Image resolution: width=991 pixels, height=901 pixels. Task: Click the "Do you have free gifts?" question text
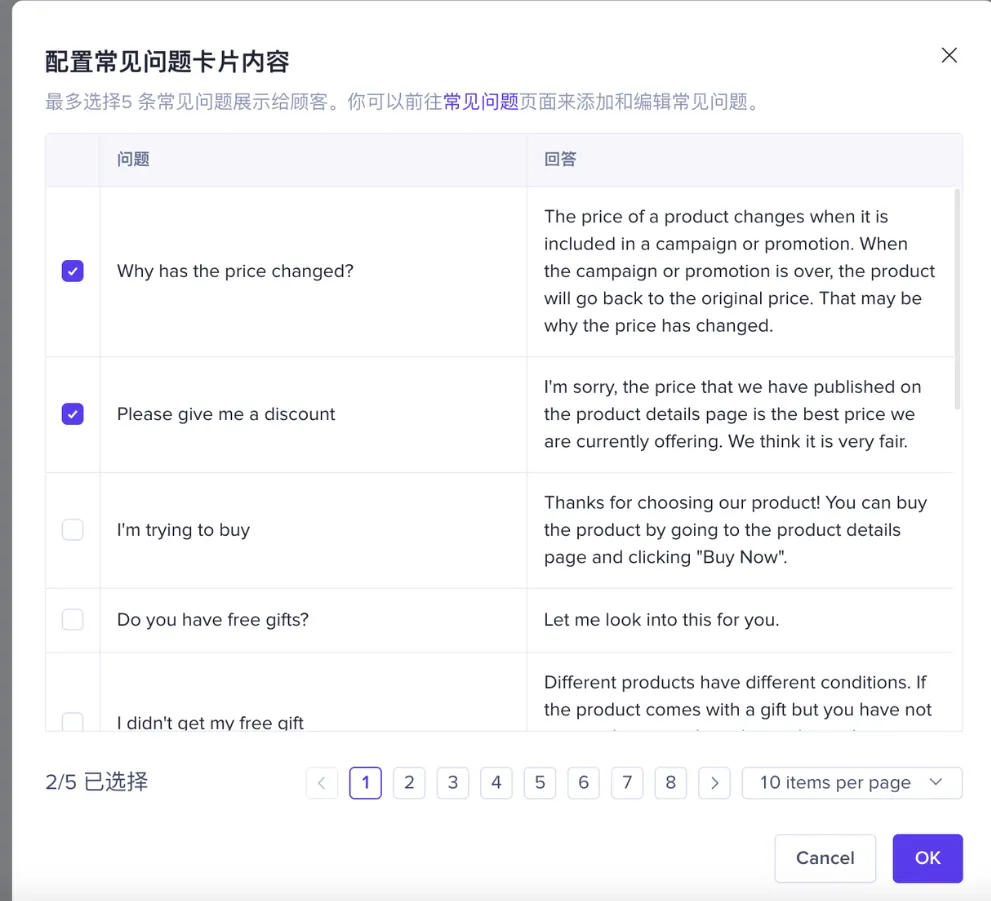pyautogui.click(x=213, y=620)
